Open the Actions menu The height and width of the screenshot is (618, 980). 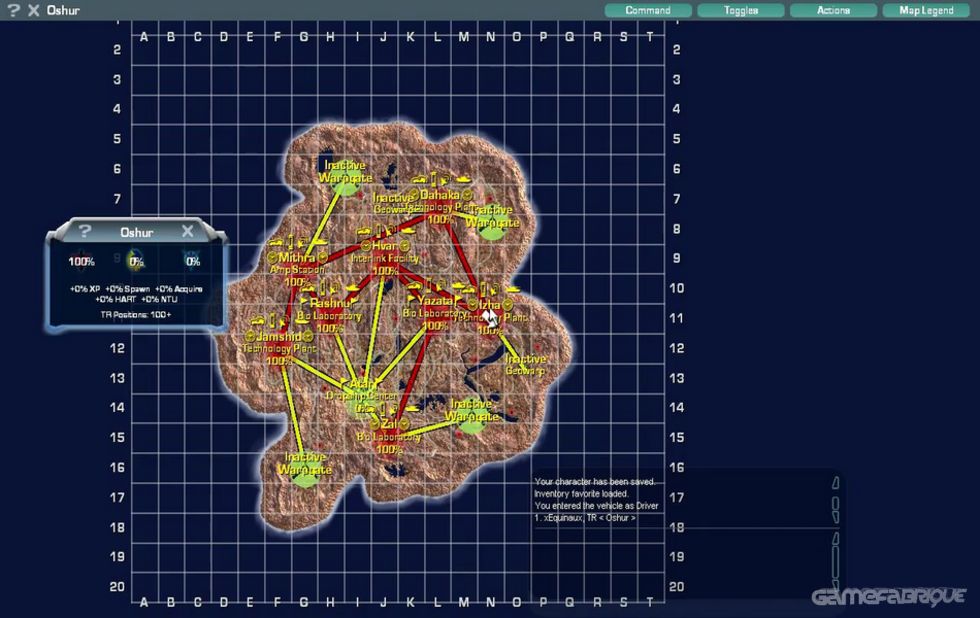click(833, 10)
